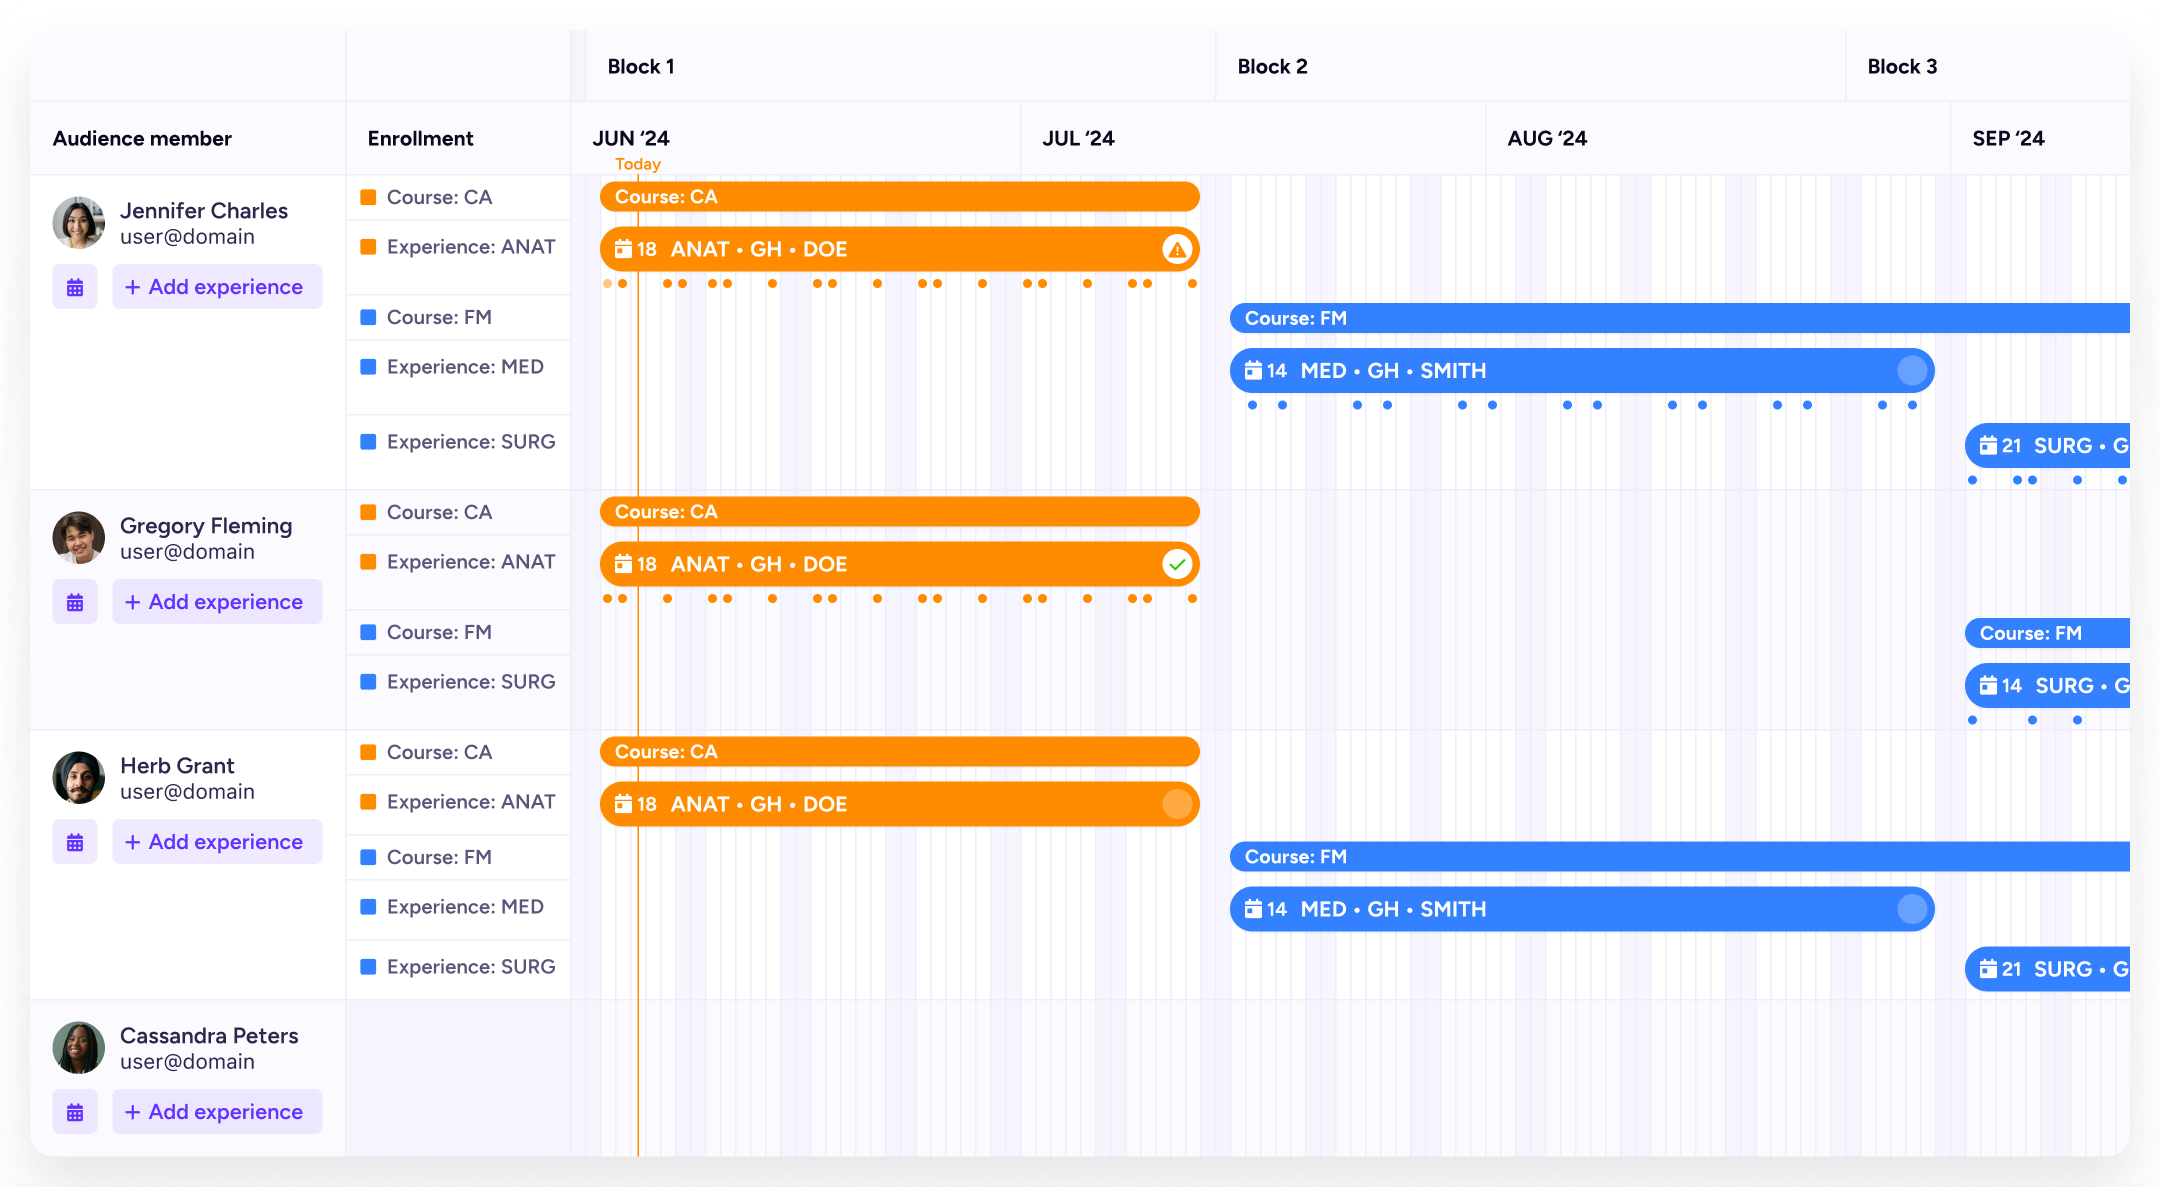Click status circle on Herb's ANAT bar
The image size is (2160, 1187).
click(x=1177, y=805)
